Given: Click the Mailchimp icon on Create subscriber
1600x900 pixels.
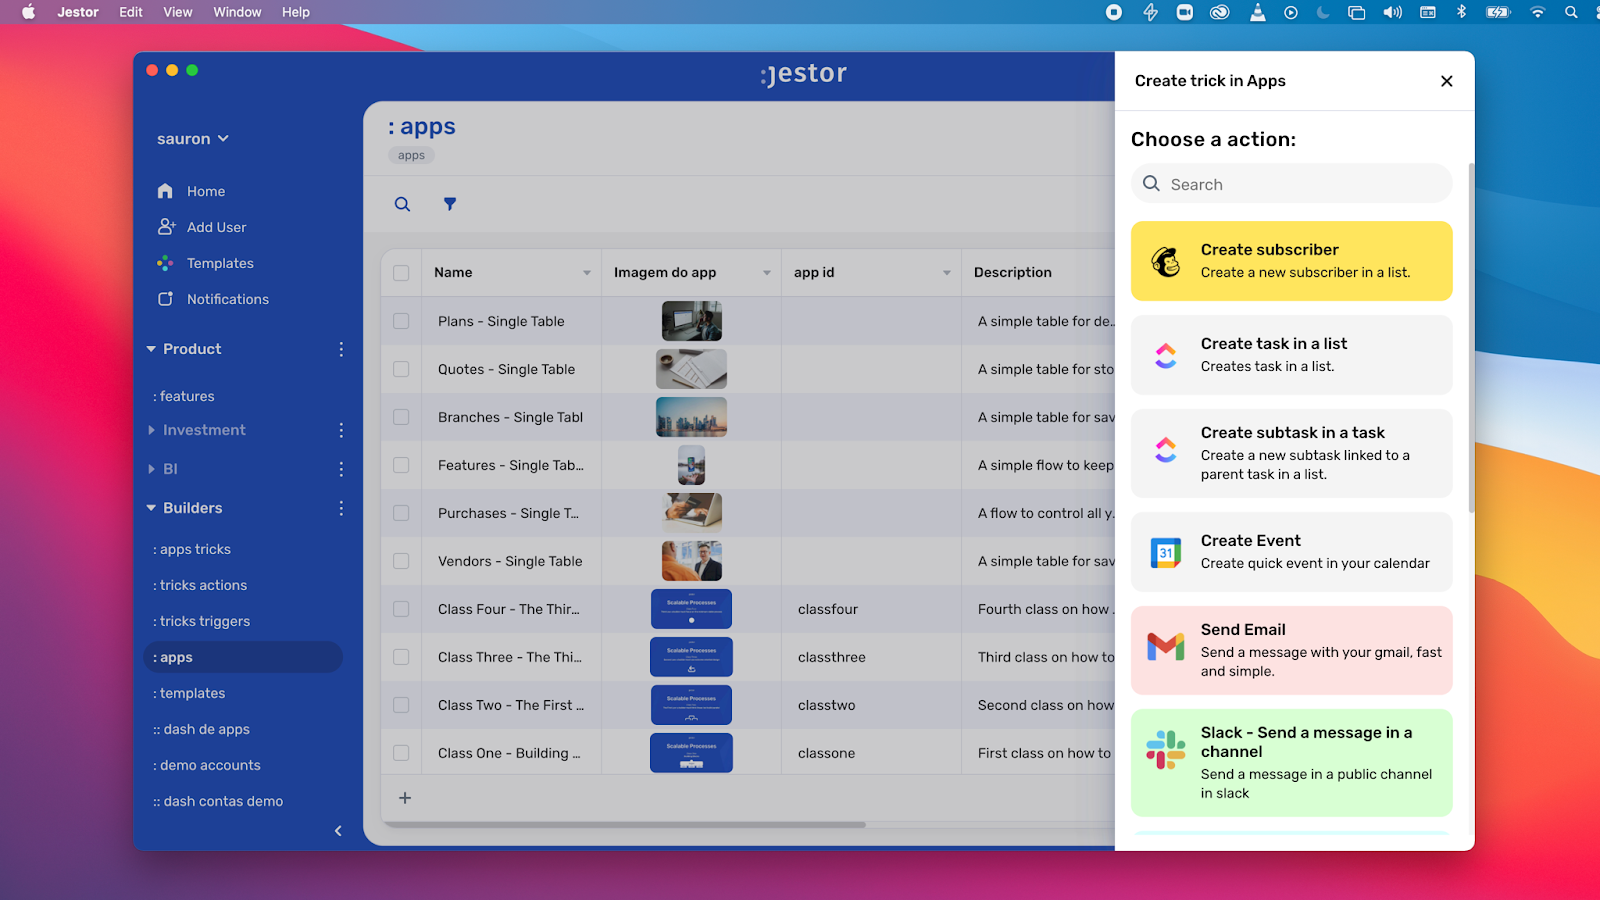Looking at the screenshot, I should [1166, 261].
